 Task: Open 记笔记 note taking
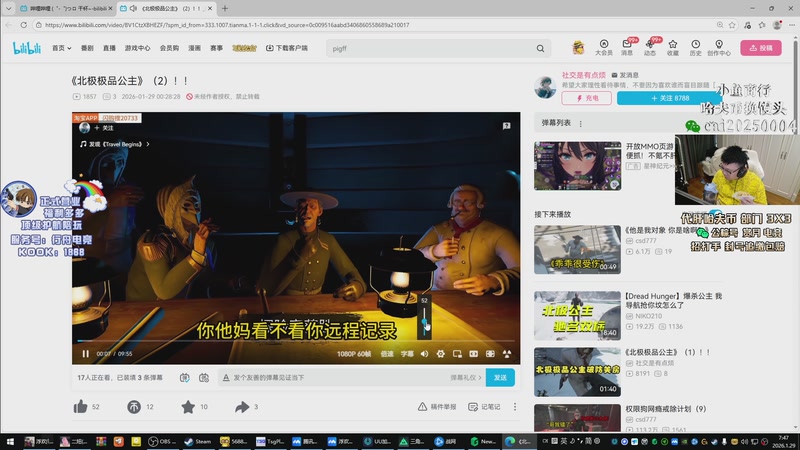click(484, 407)
